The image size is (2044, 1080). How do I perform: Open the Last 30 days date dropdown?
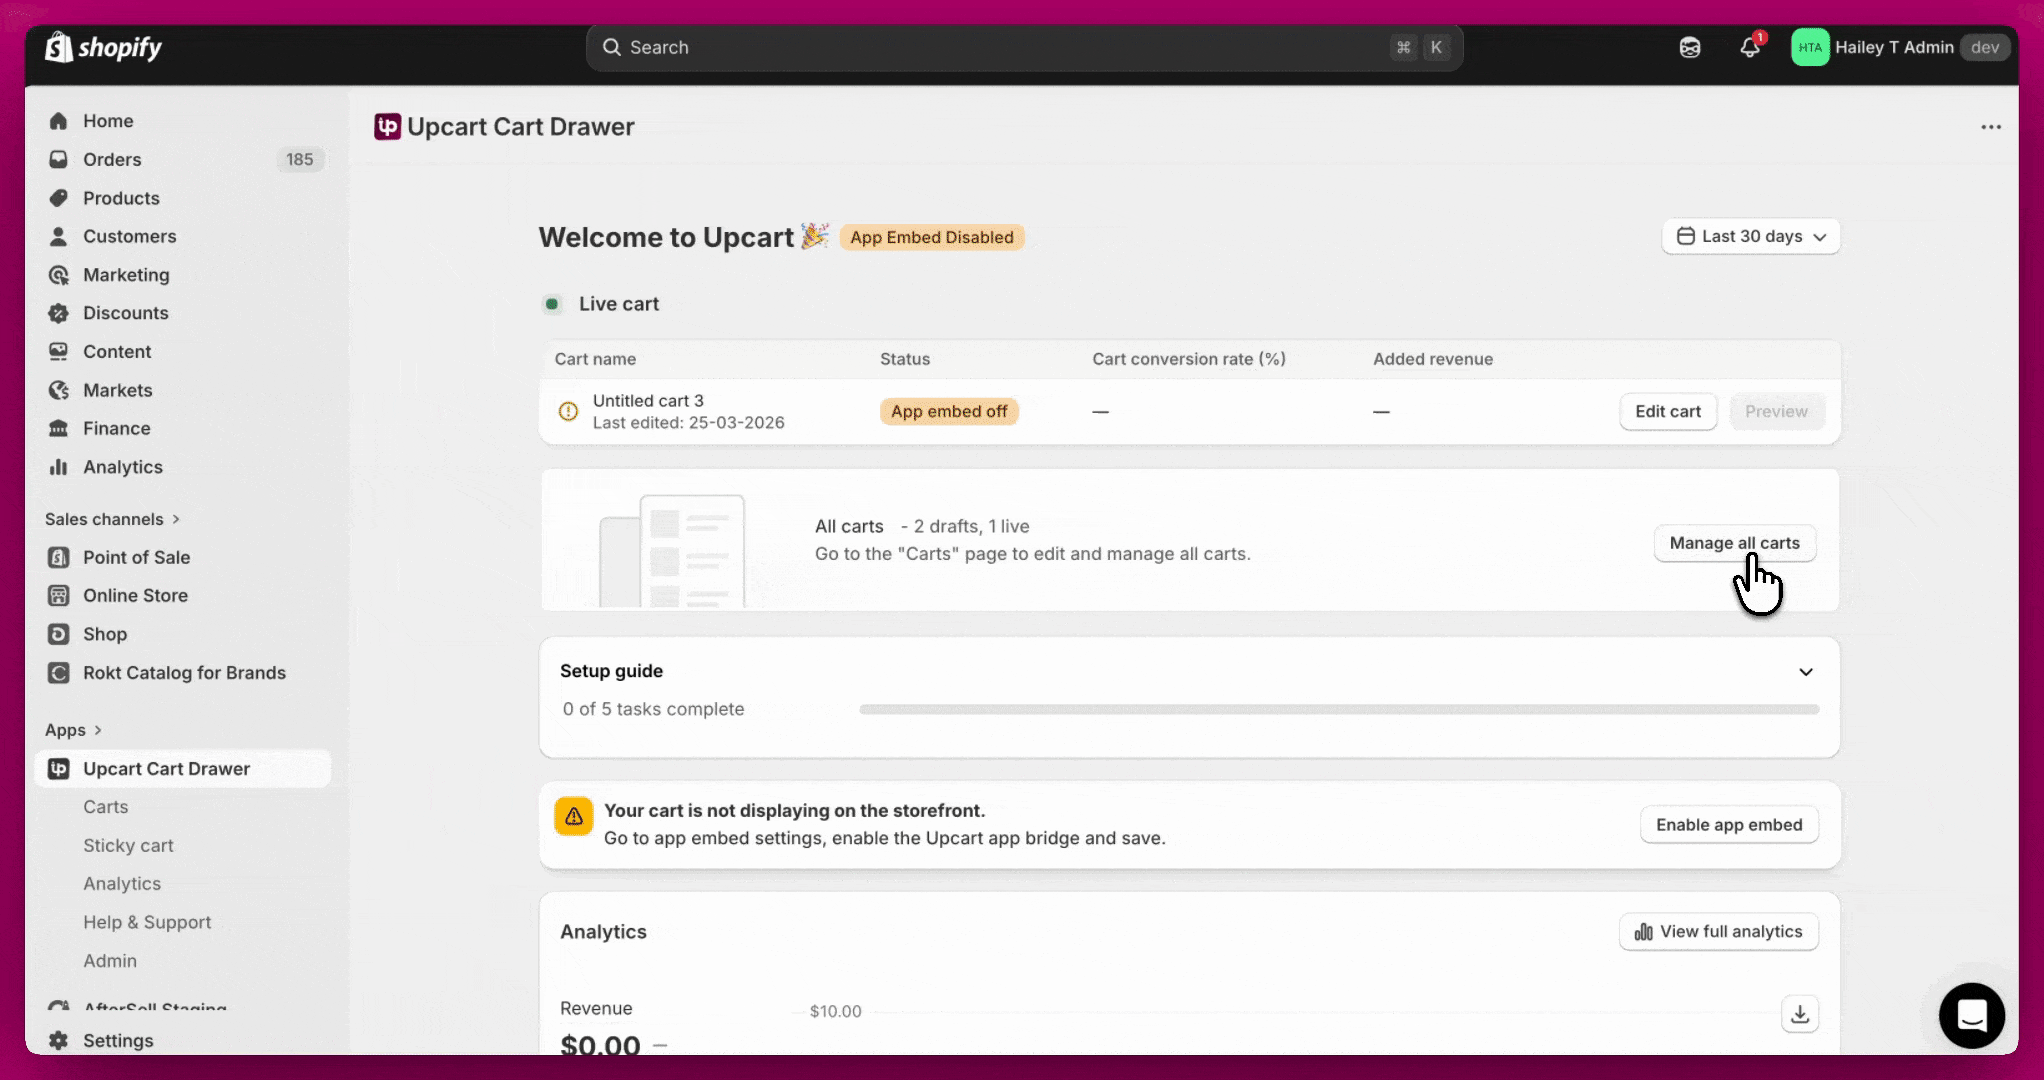coord(1751,237)
